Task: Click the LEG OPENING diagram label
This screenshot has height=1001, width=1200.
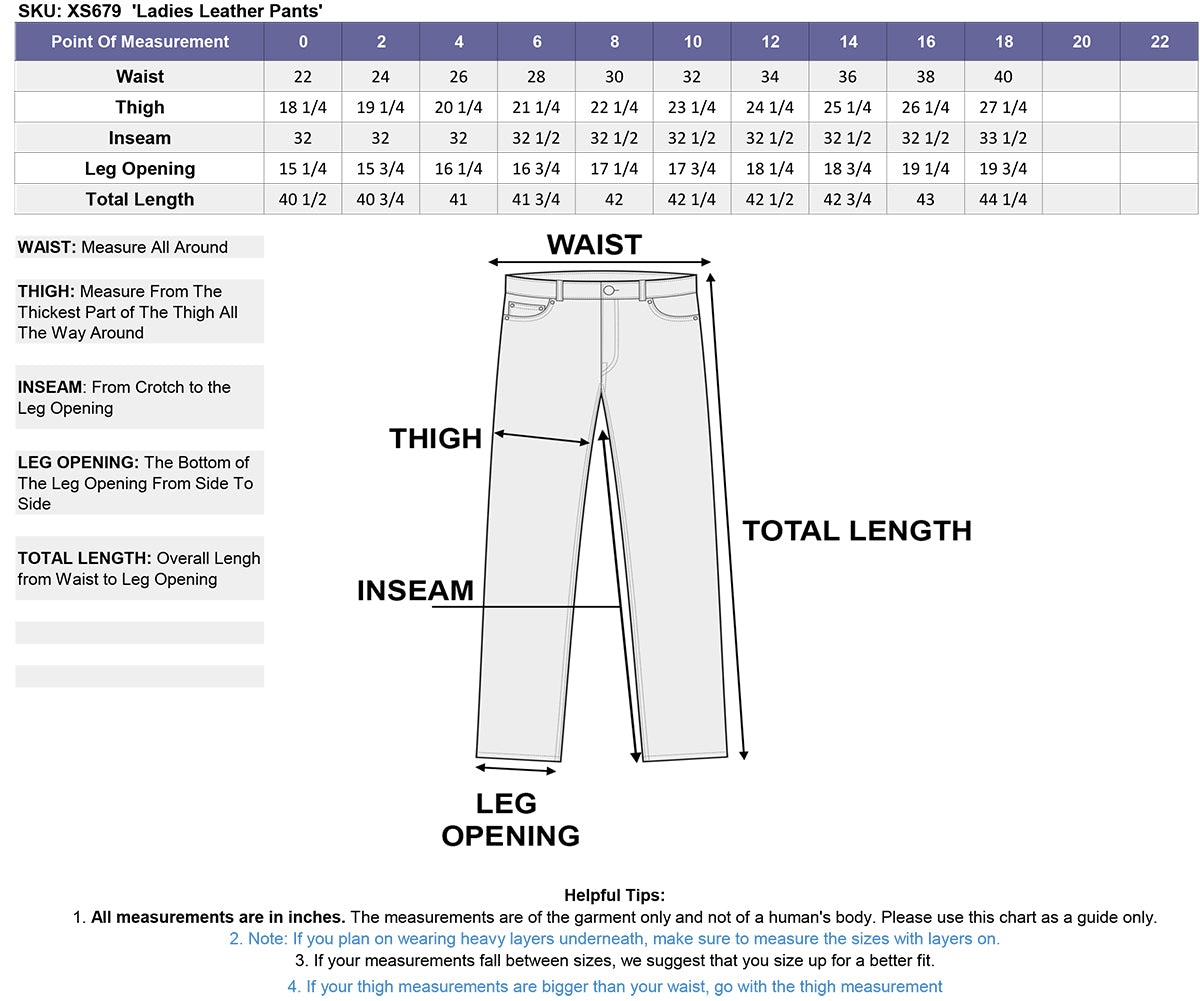Action: [x=510, y=819]
